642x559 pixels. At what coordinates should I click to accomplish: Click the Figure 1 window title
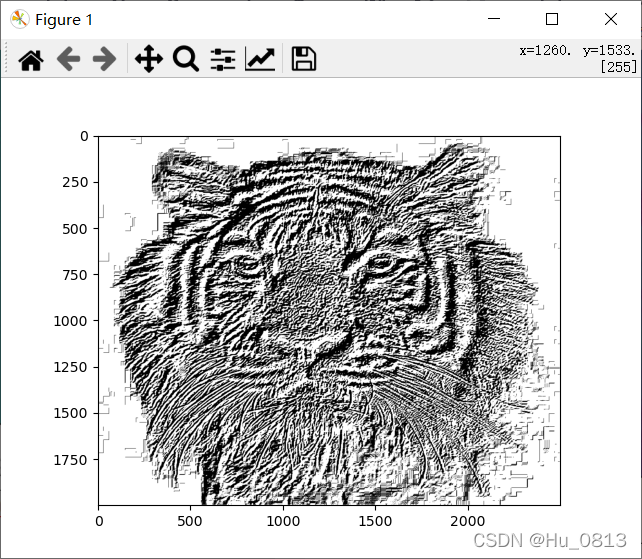pyautogui.click(x=64, y=20)
